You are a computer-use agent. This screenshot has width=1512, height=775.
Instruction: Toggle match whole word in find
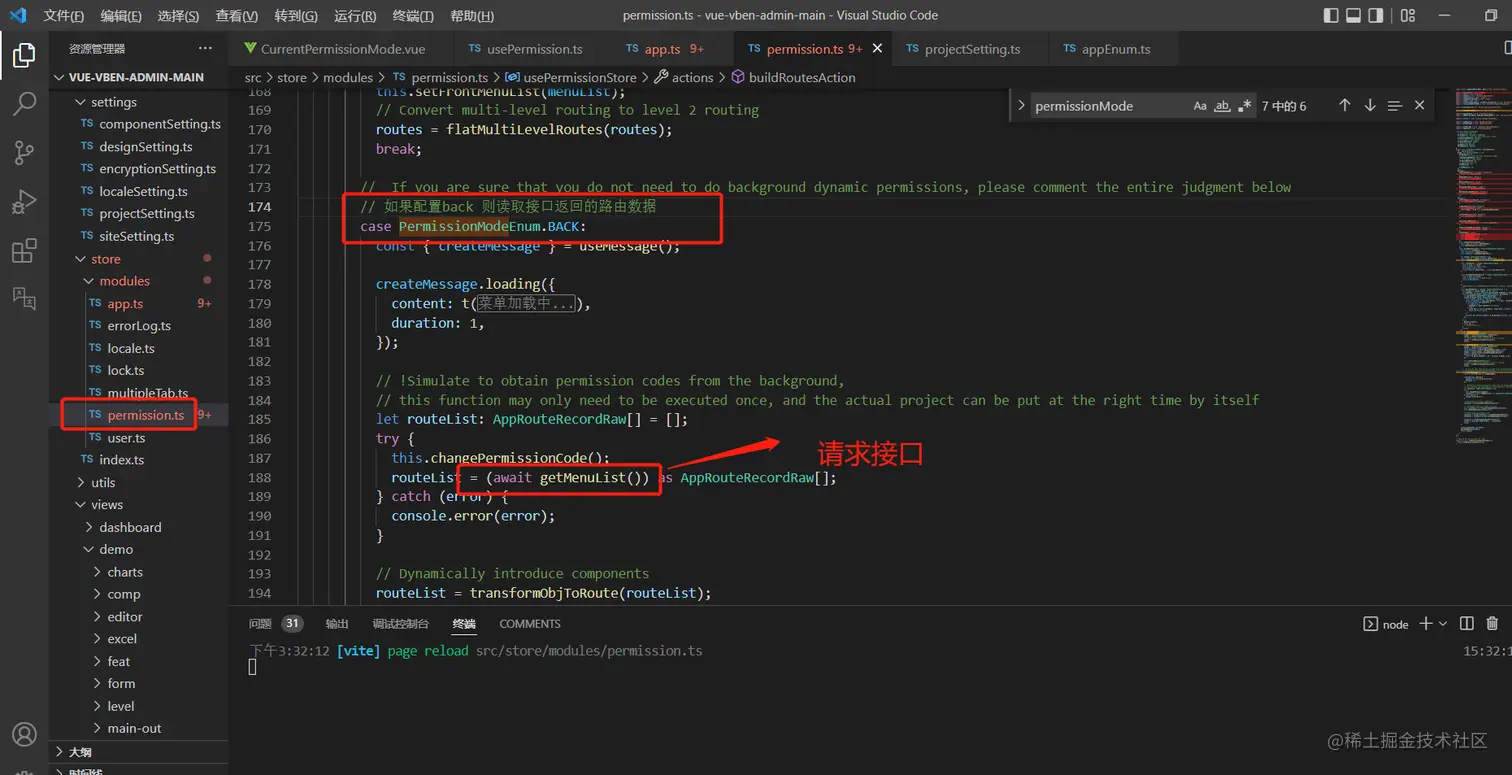[1222, 105]
